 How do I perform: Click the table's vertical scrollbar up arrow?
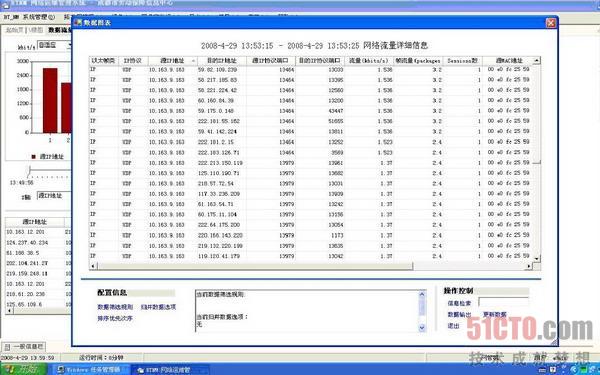[x=536, y=60]
